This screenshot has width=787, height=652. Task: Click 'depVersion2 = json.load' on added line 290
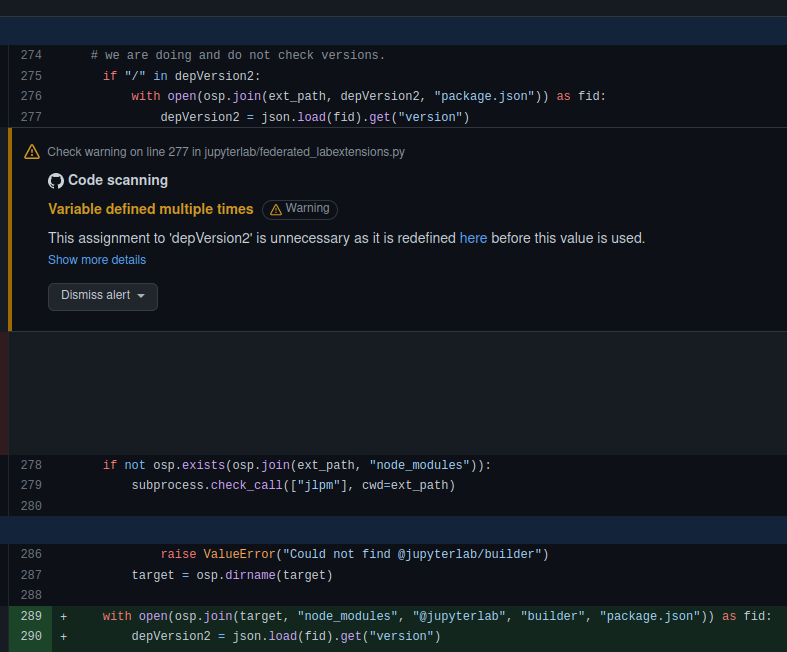tap(286, 636)
